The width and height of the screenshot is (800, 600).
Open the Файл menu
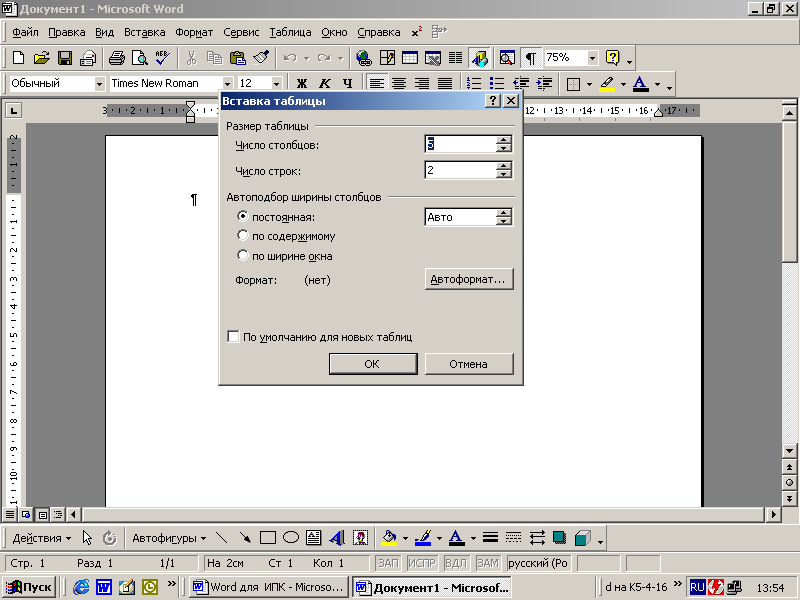25,32
